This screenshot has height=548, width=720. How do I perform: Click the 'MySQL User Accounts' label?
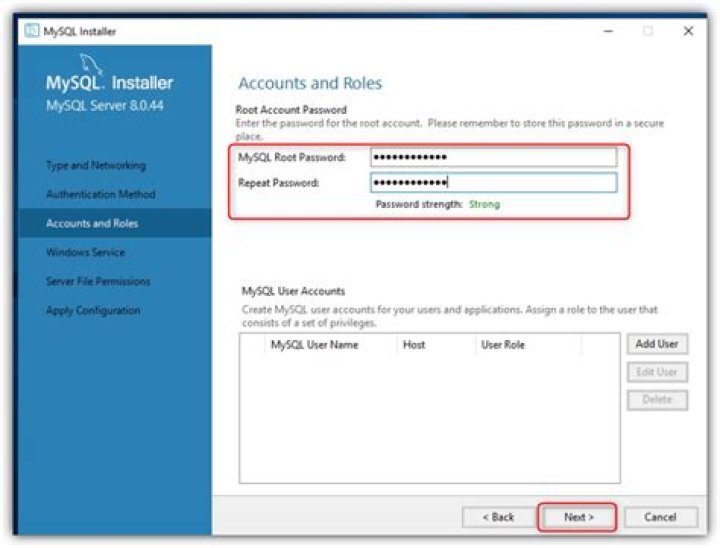pos(293,291)
